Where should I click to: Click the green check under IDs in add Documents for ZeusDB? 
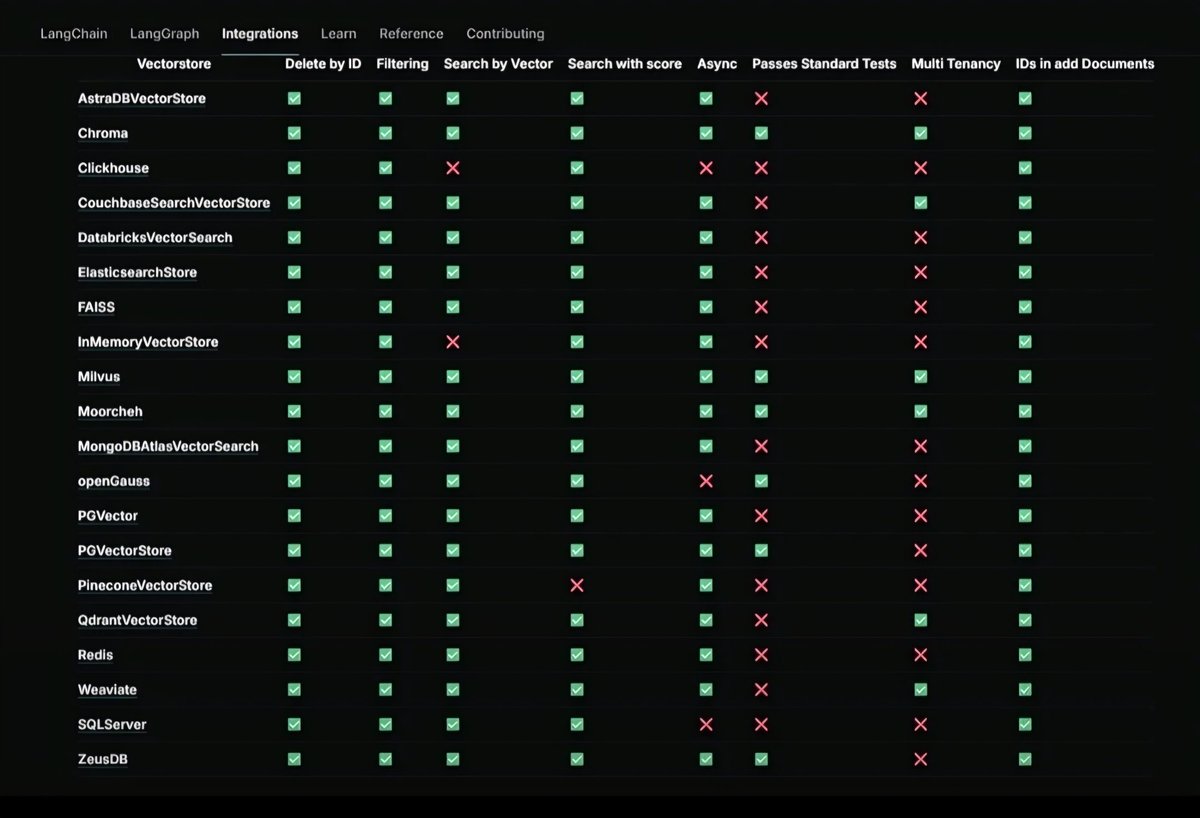pos(1024,759)
